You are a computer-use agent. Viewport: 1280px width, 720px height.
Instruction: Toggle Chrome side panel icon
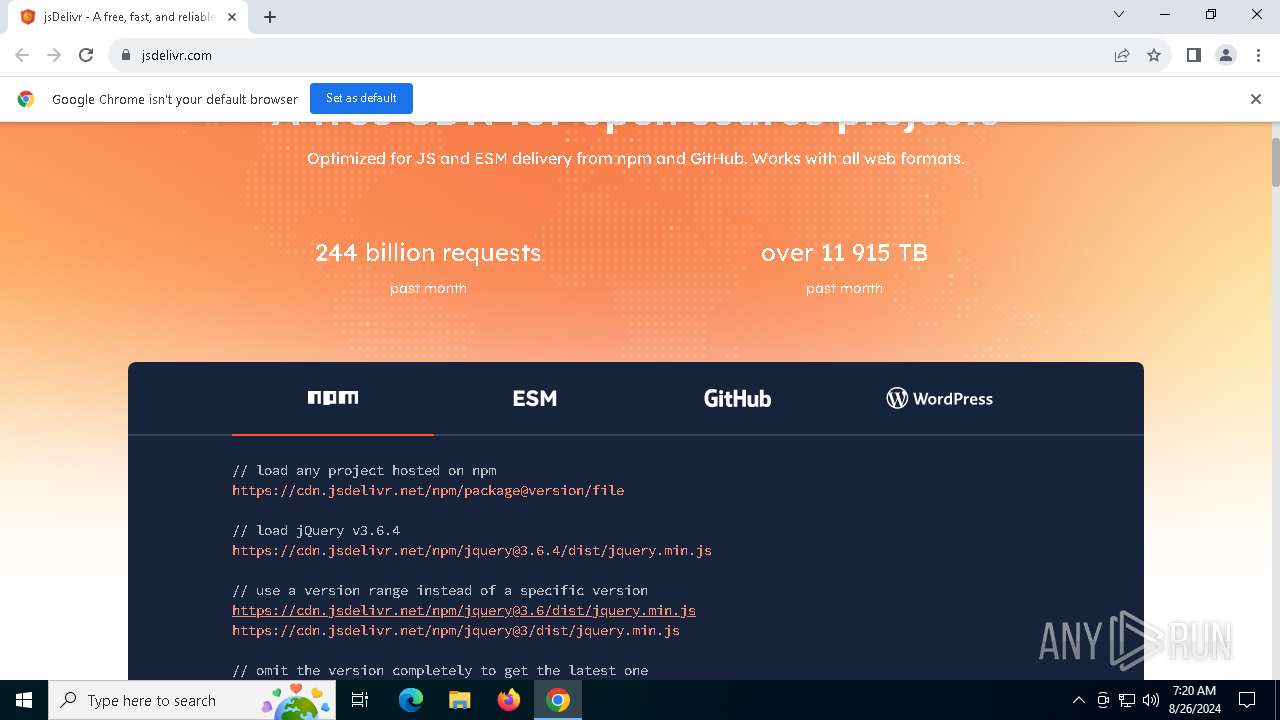[1193, 55]
